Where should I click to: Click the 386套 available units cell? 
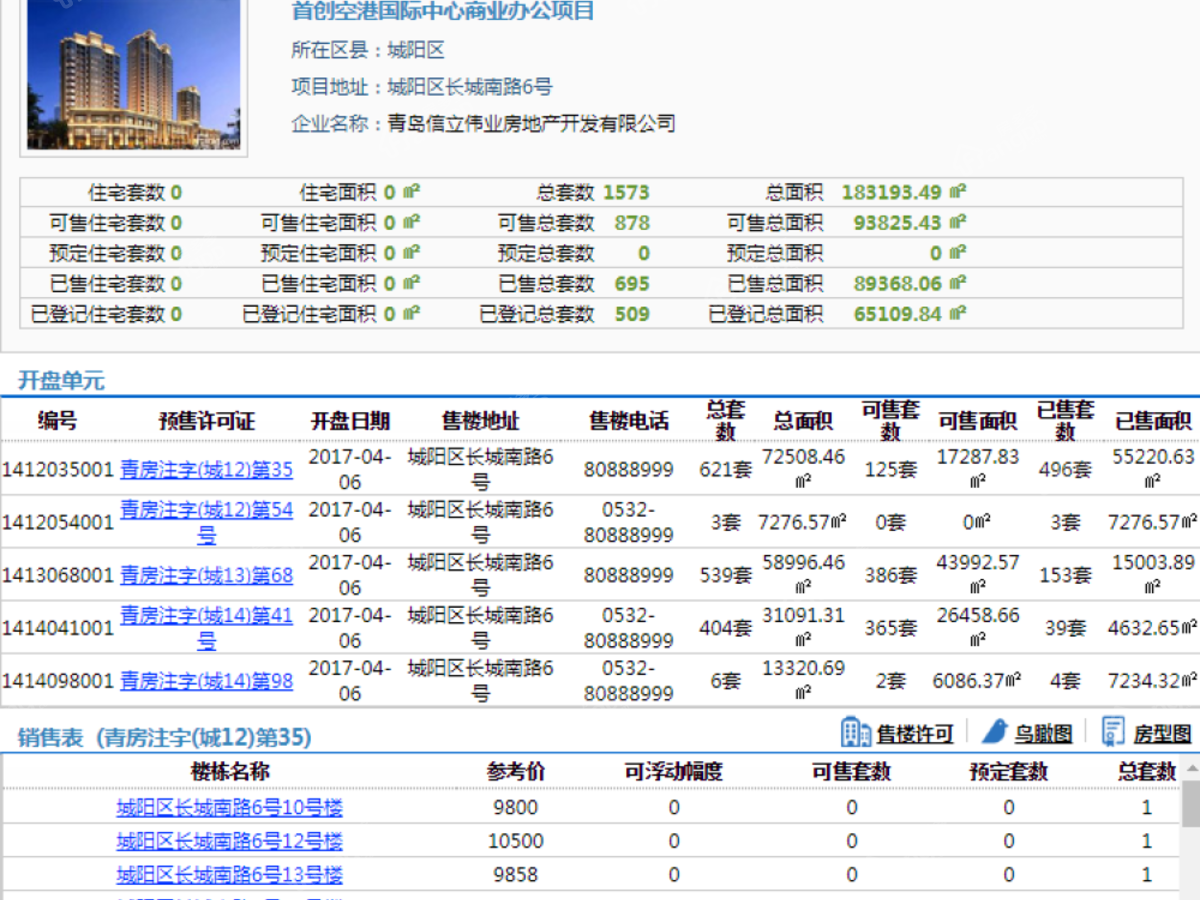click(x=890, y=575)
